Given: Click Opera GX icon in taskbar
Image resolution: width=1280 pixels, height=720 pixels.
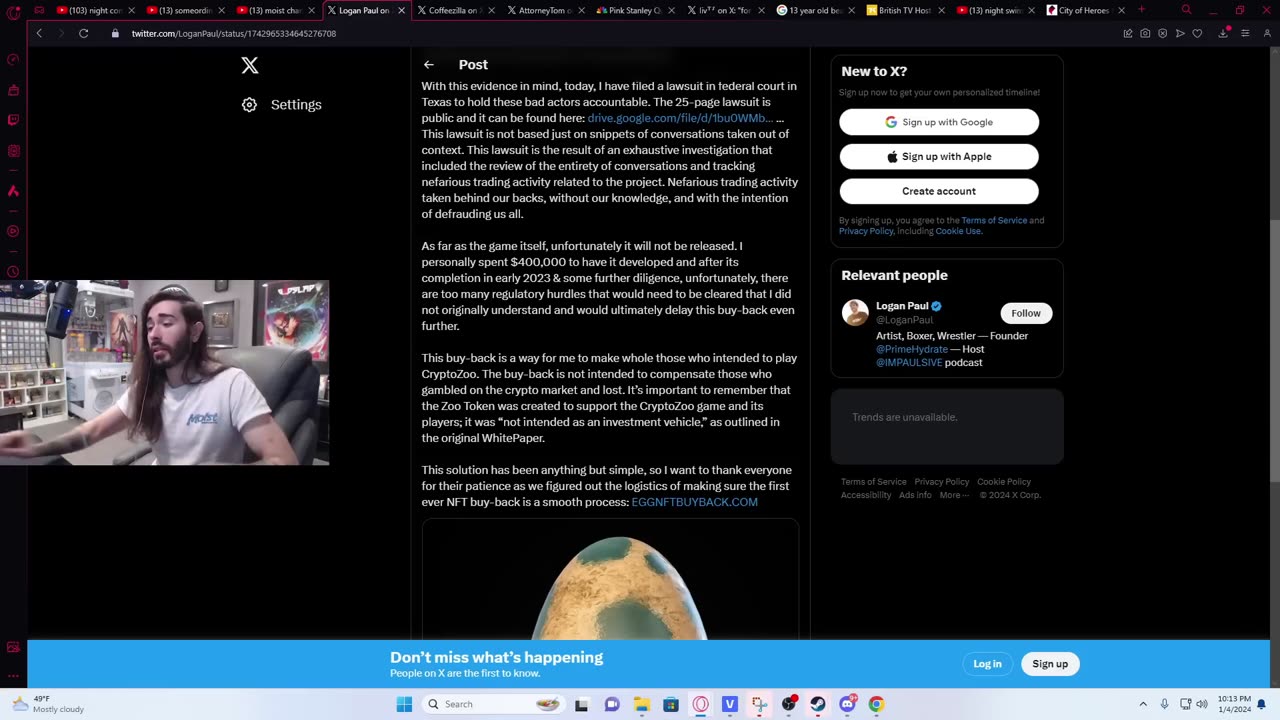Looking at the screenshot, I should pos(700,704).
